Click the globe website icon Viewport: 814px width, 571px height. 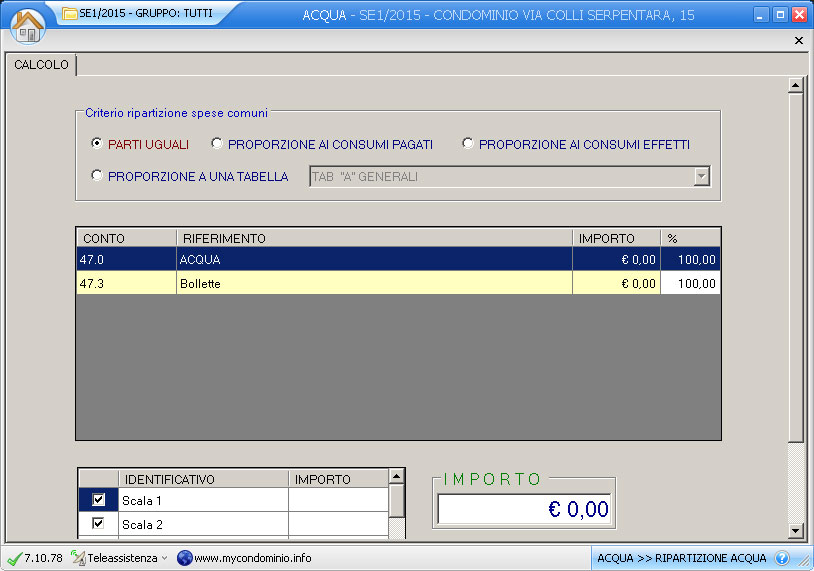184,558
